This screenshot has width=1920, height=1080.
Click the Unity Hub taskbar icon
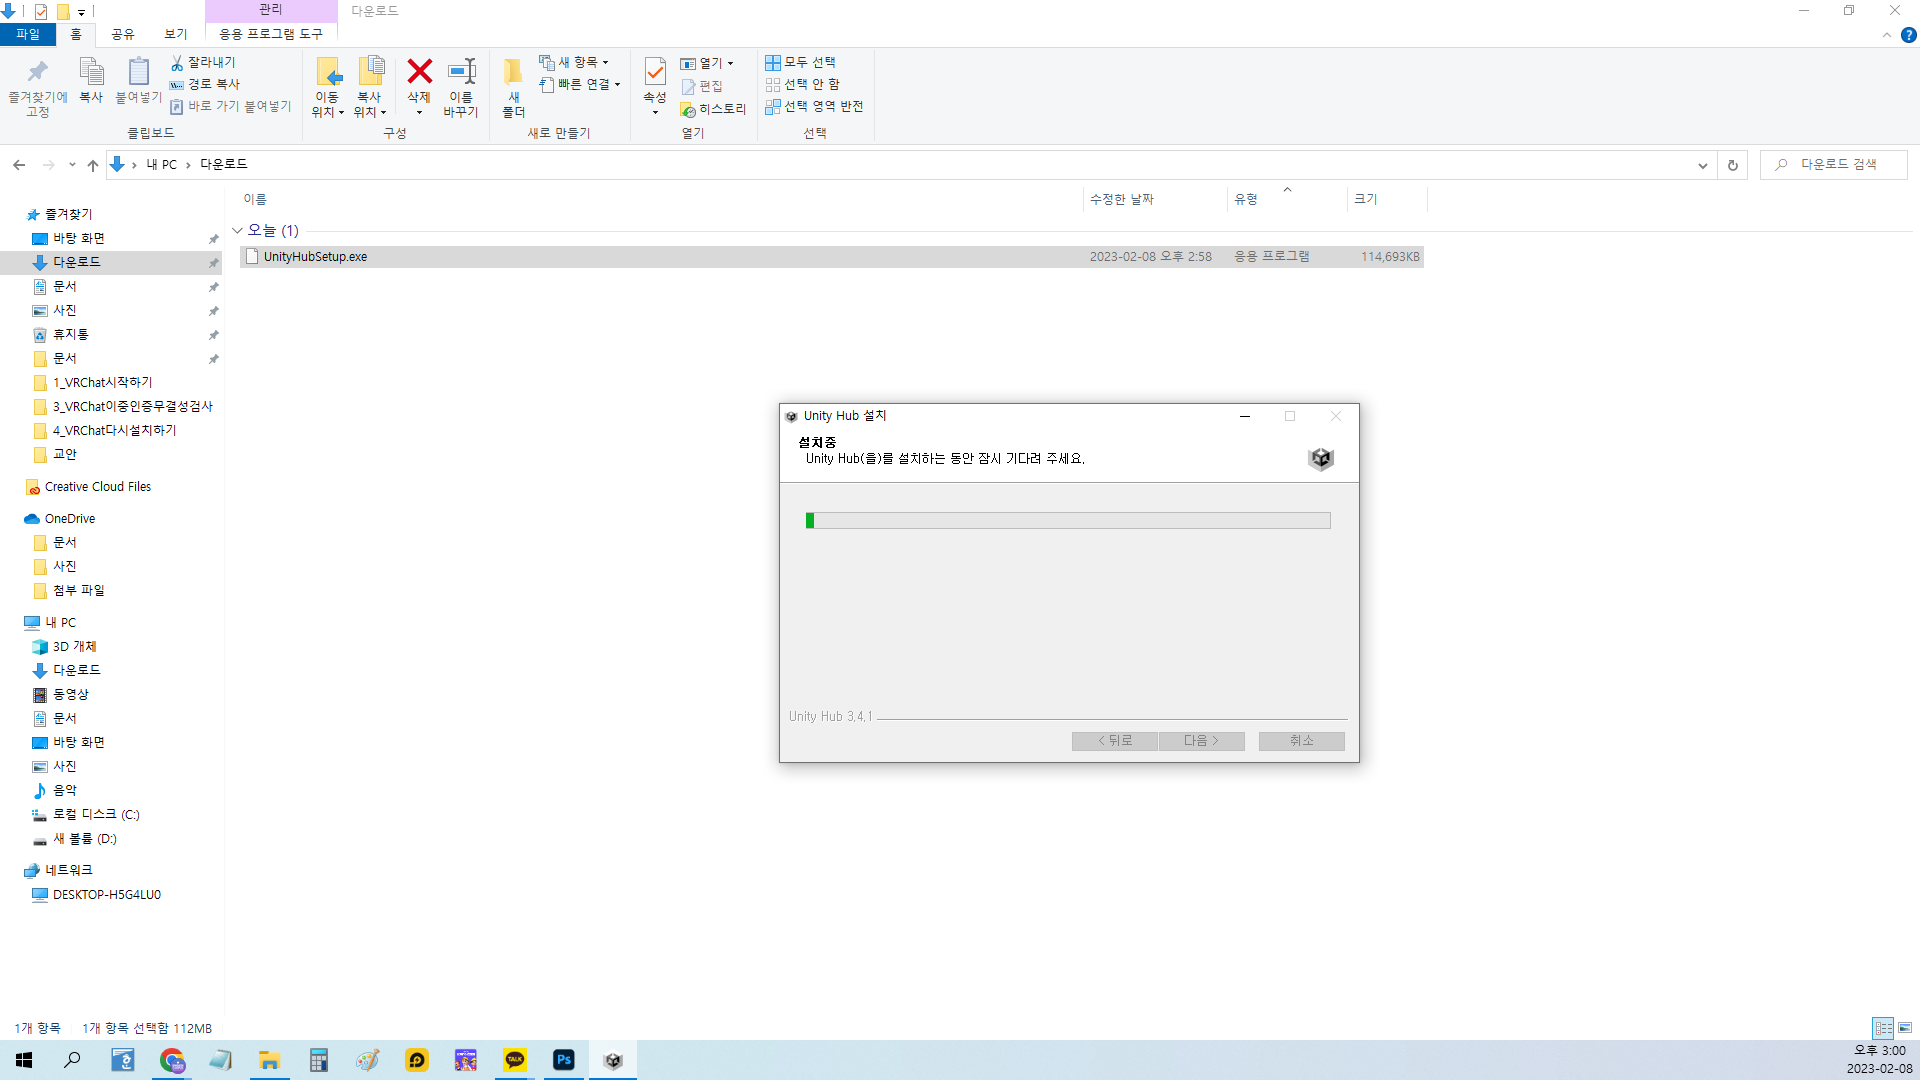pyautogui.click(x=613, y=1060)
